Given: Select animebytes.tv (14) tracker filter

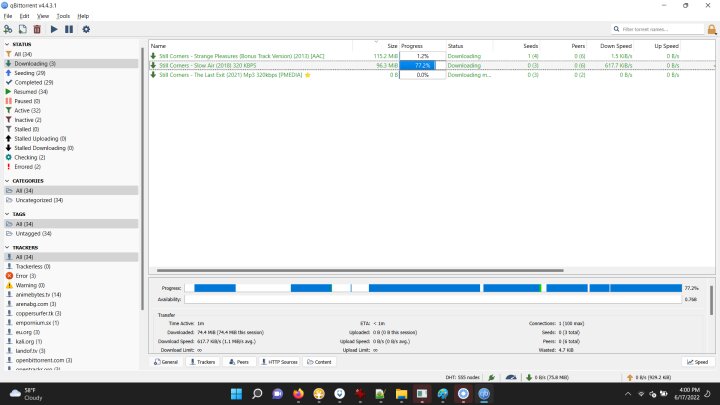Looking at the screenshot, I should pyautogui.click(x=71, y=295).
